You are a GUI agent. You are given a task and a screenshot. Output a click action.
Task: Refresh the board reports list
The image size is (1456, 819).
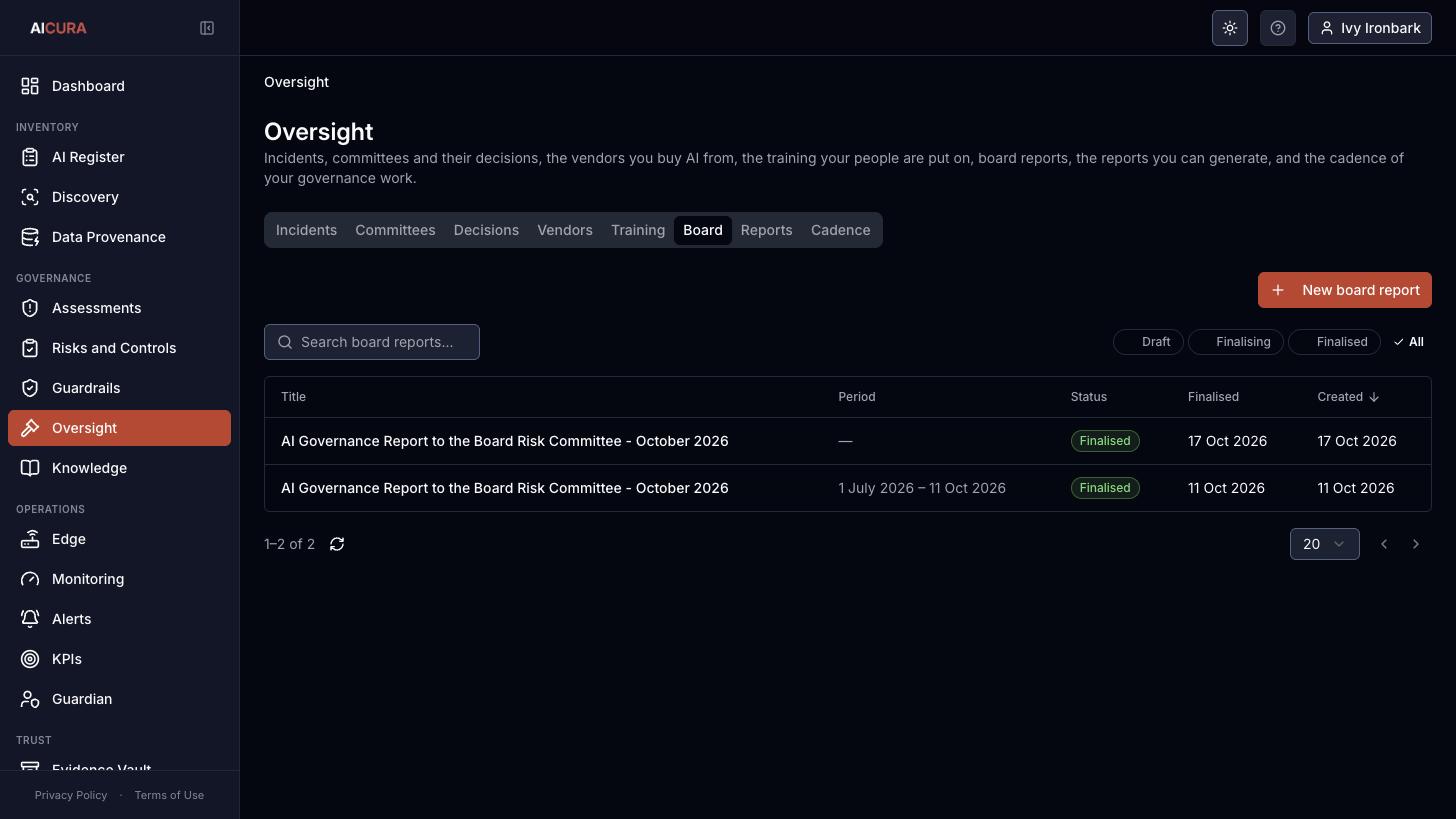[x=337, y=544]
